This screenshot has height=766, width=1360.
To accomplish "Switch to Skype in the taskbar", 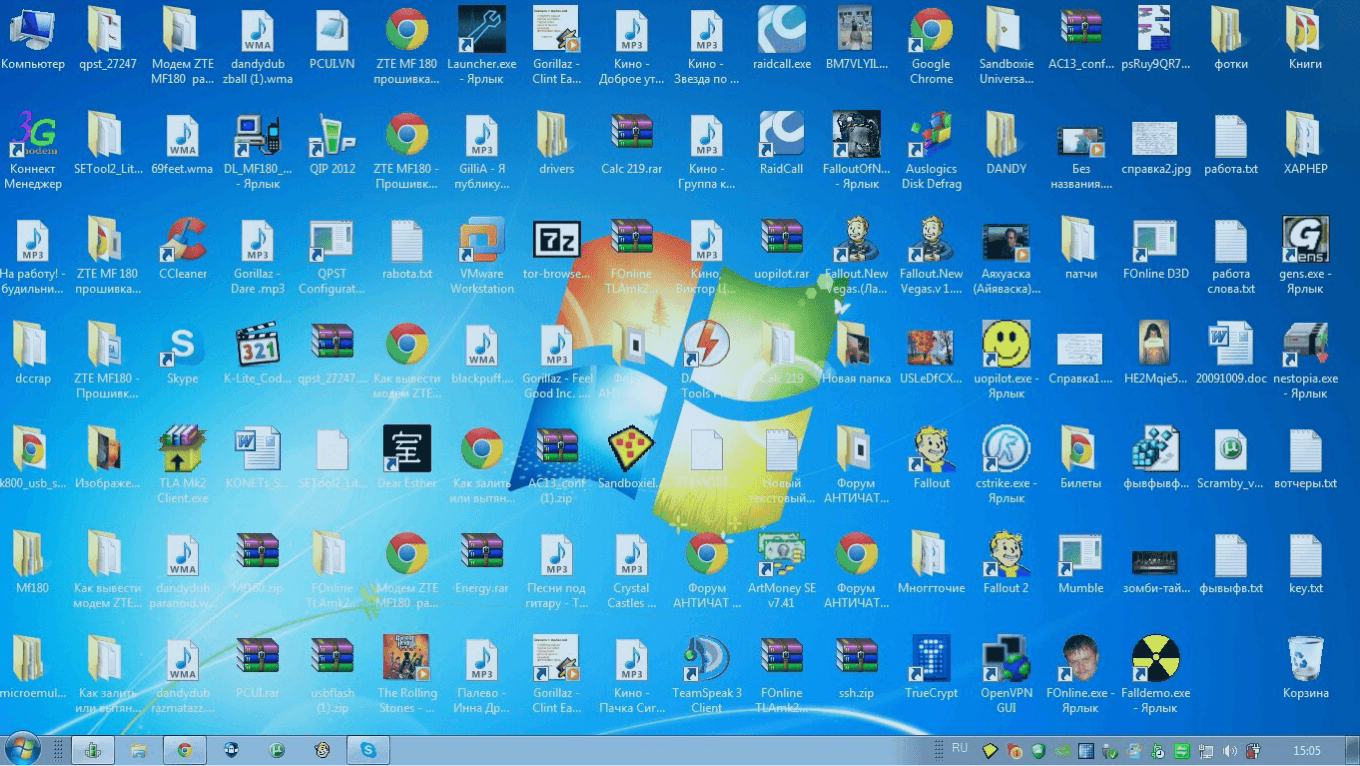I will point(368,750).
